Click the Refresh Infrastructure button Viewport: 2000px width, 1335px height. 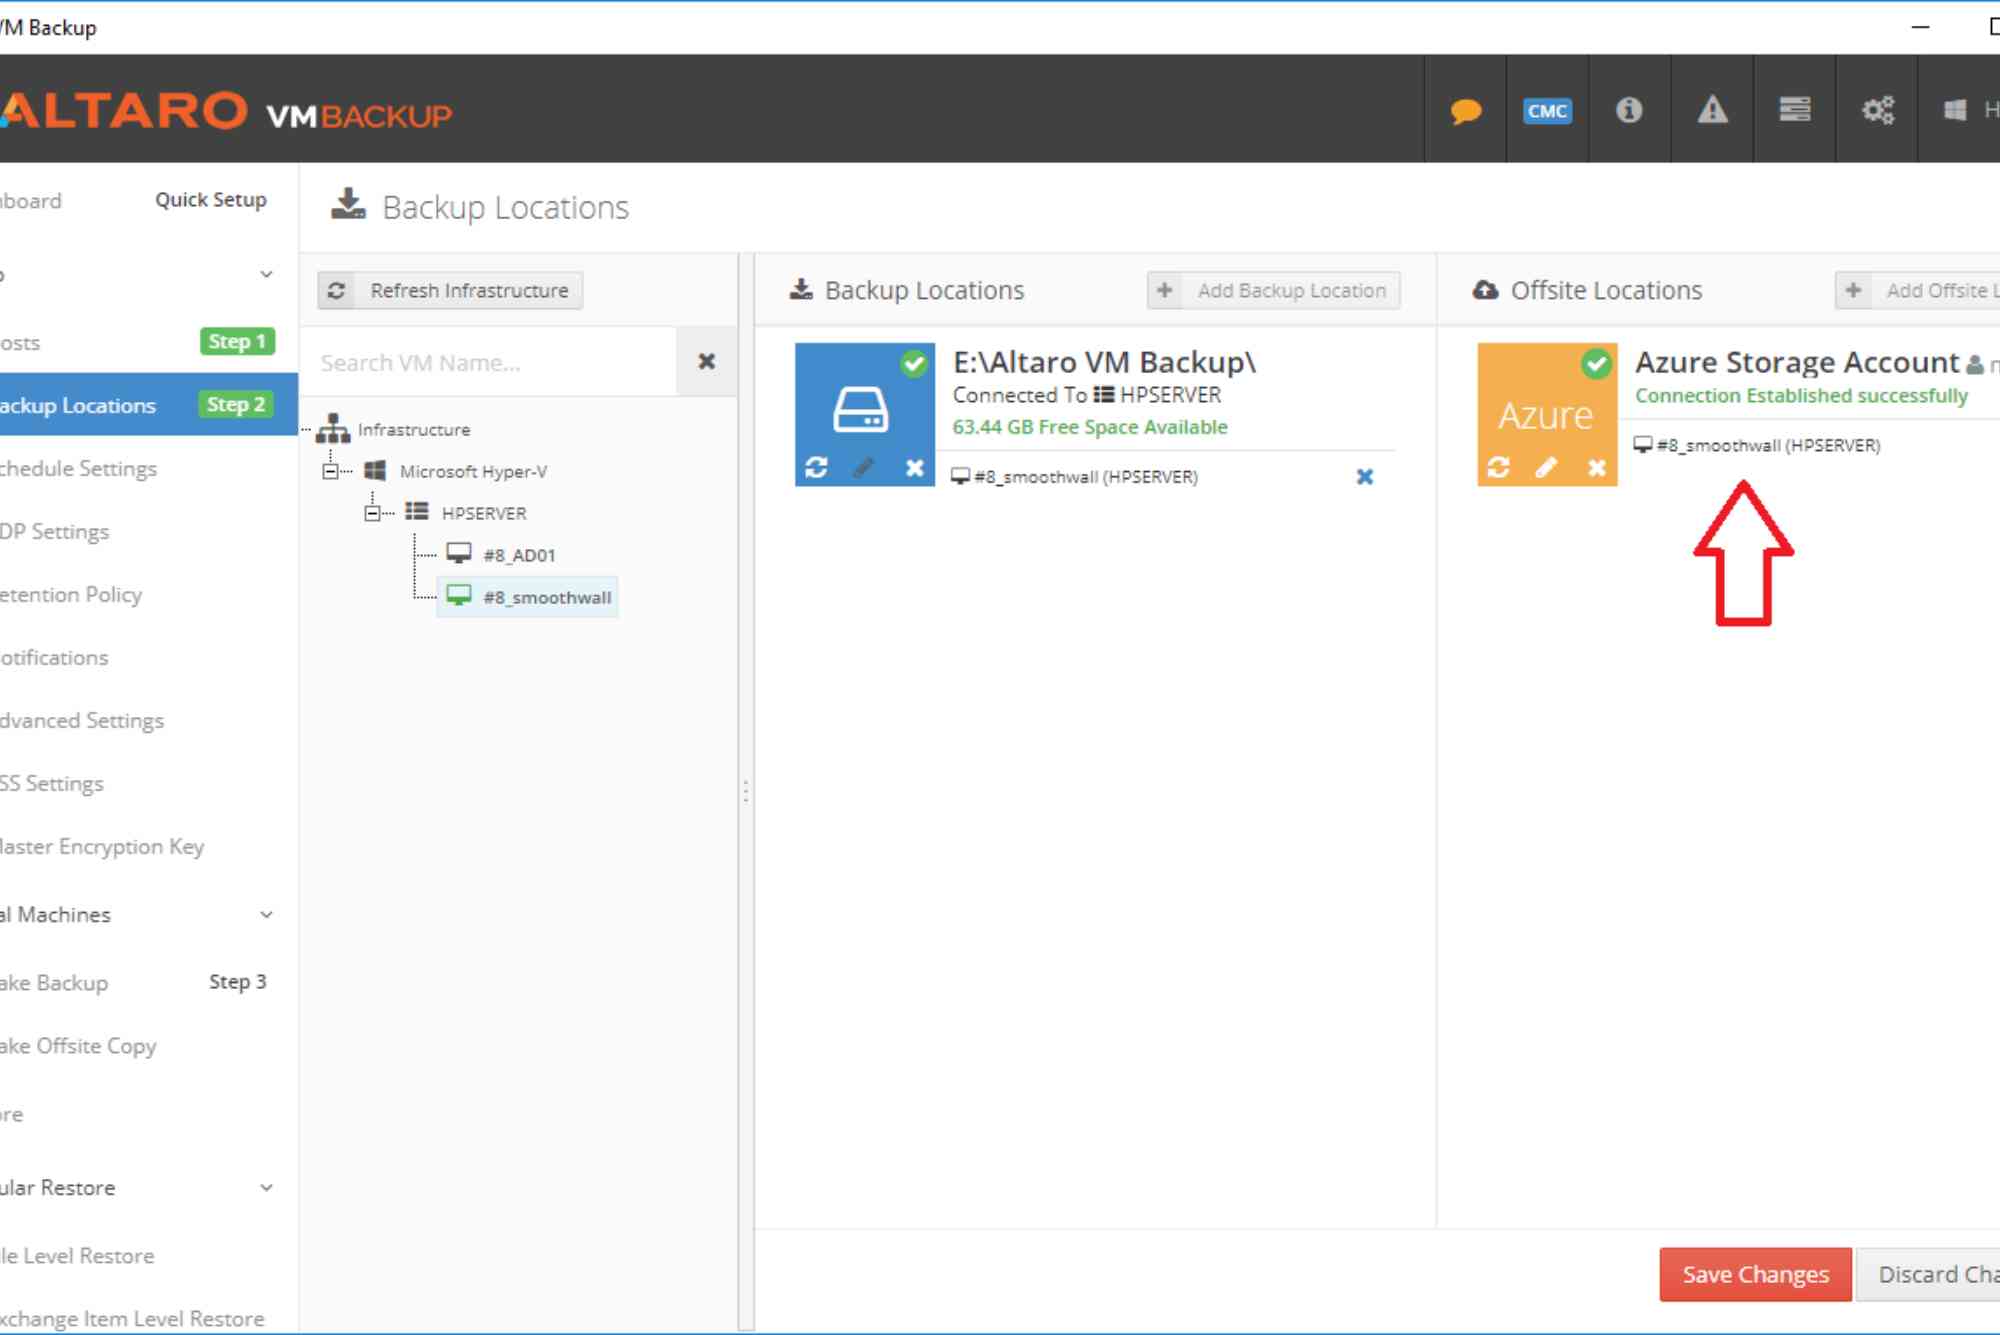450,290
